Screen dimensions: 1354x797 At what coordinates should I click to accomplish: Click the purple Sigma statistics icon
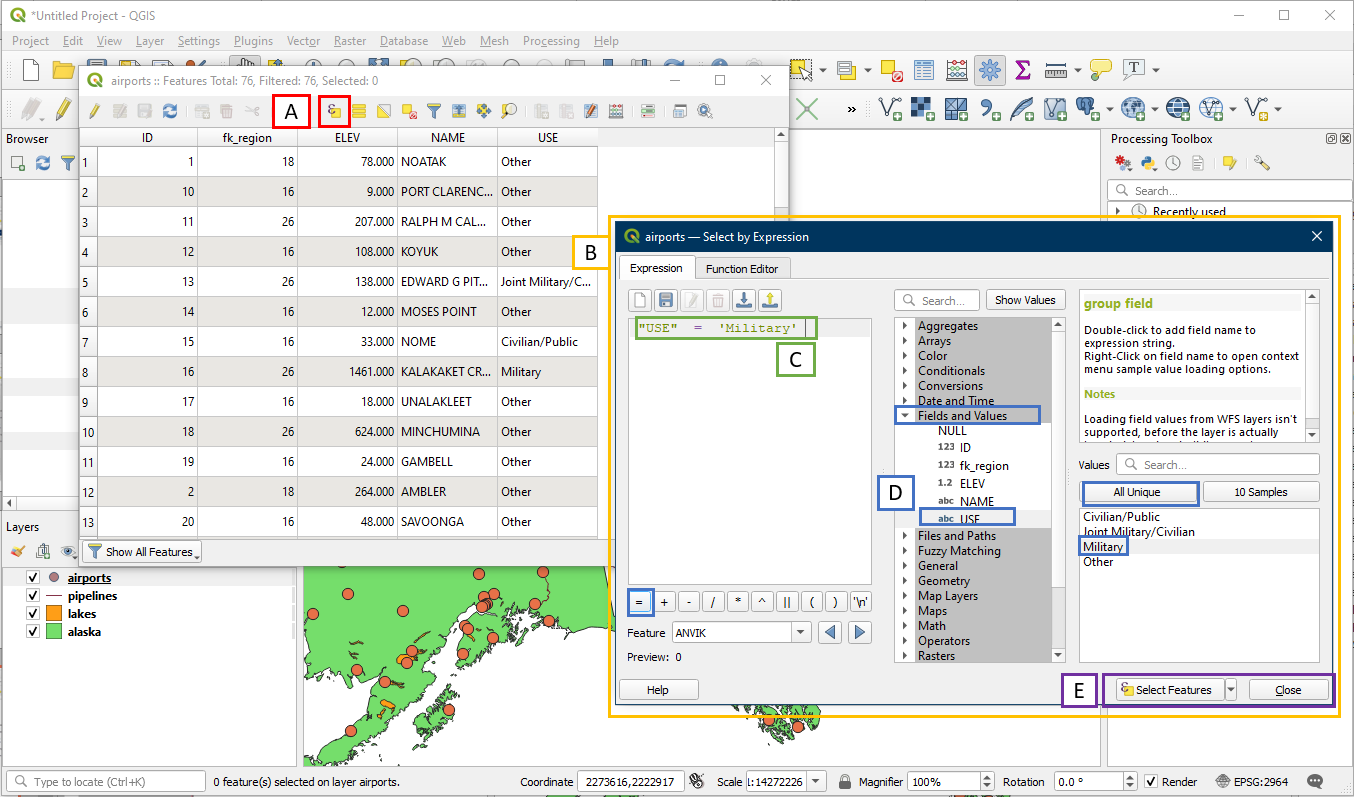click(x=1022, y=70)
